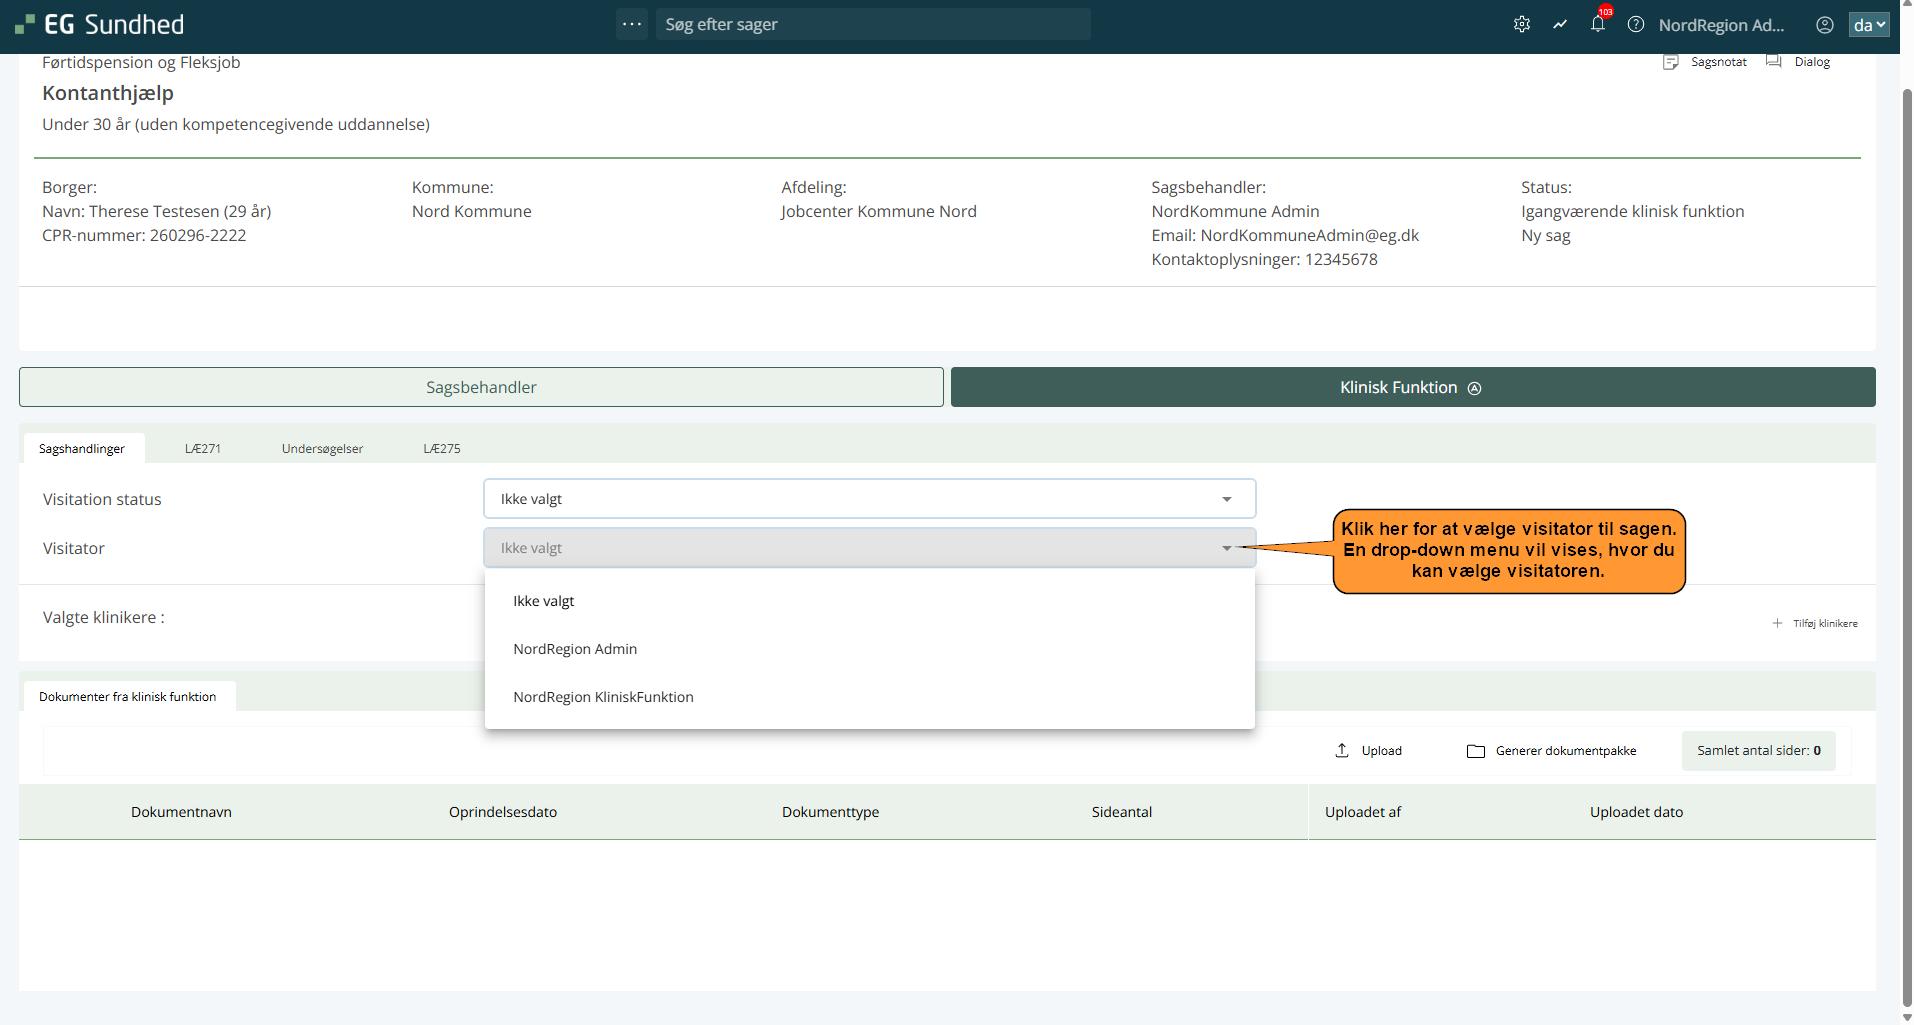Open the settings gear icon

1521,25
